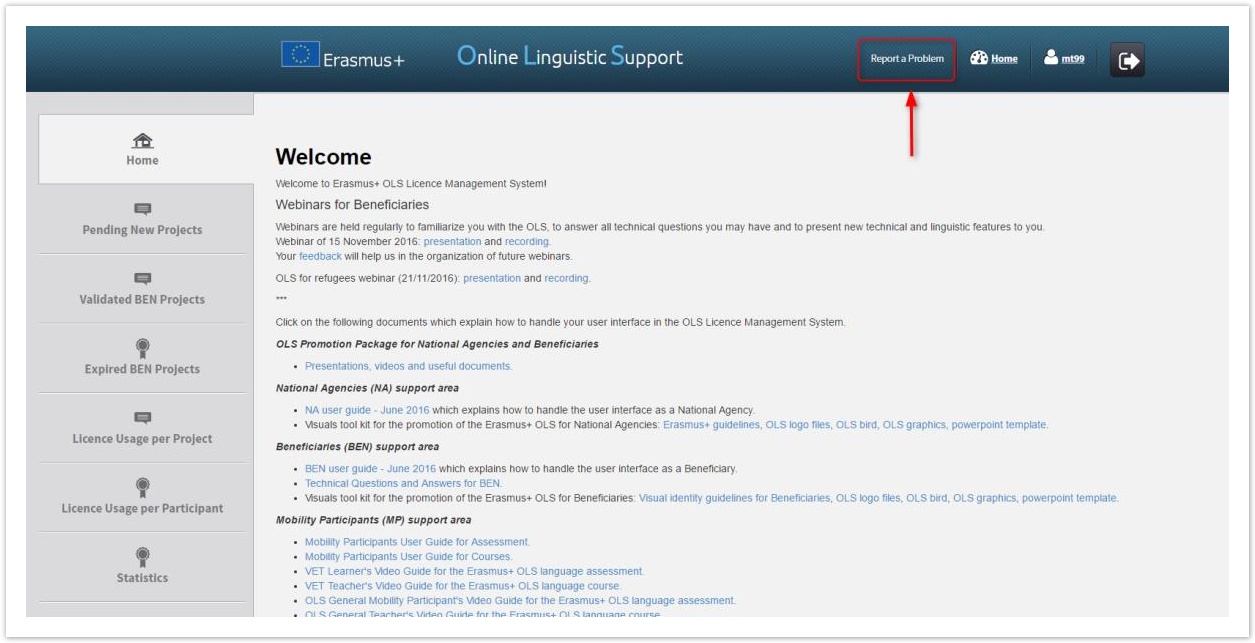Open OLS graphics in the Beneficiaries kit
1255x643 pixels.
click(x=984, y=498)
